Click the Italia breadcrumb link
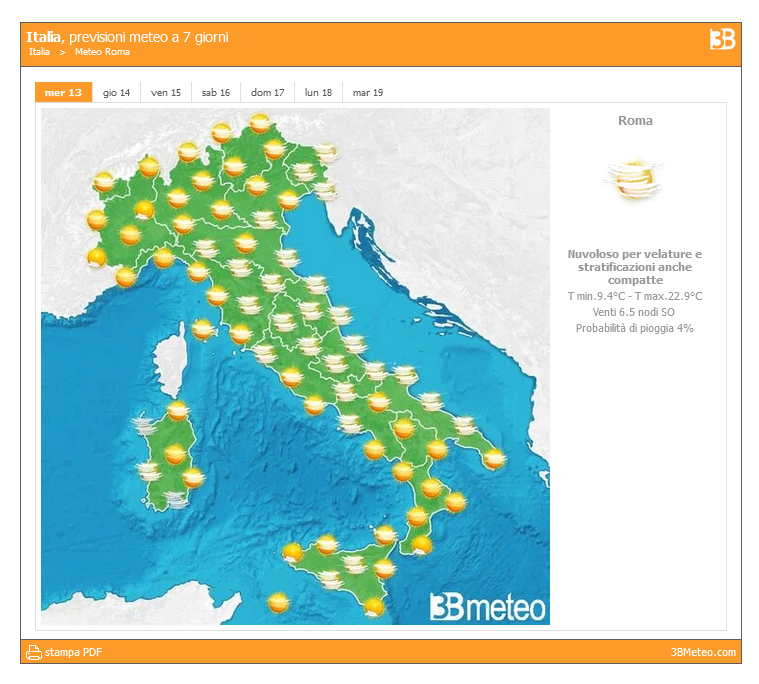 (39, 52)
